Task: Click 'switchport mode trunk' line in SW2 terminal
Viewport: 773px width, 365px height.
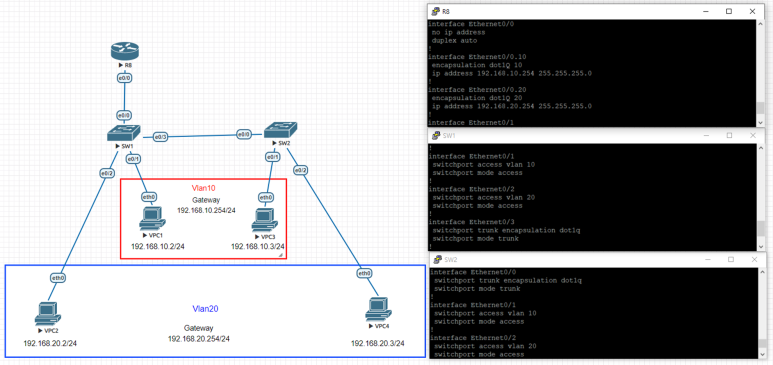Action: coord(477,289)
